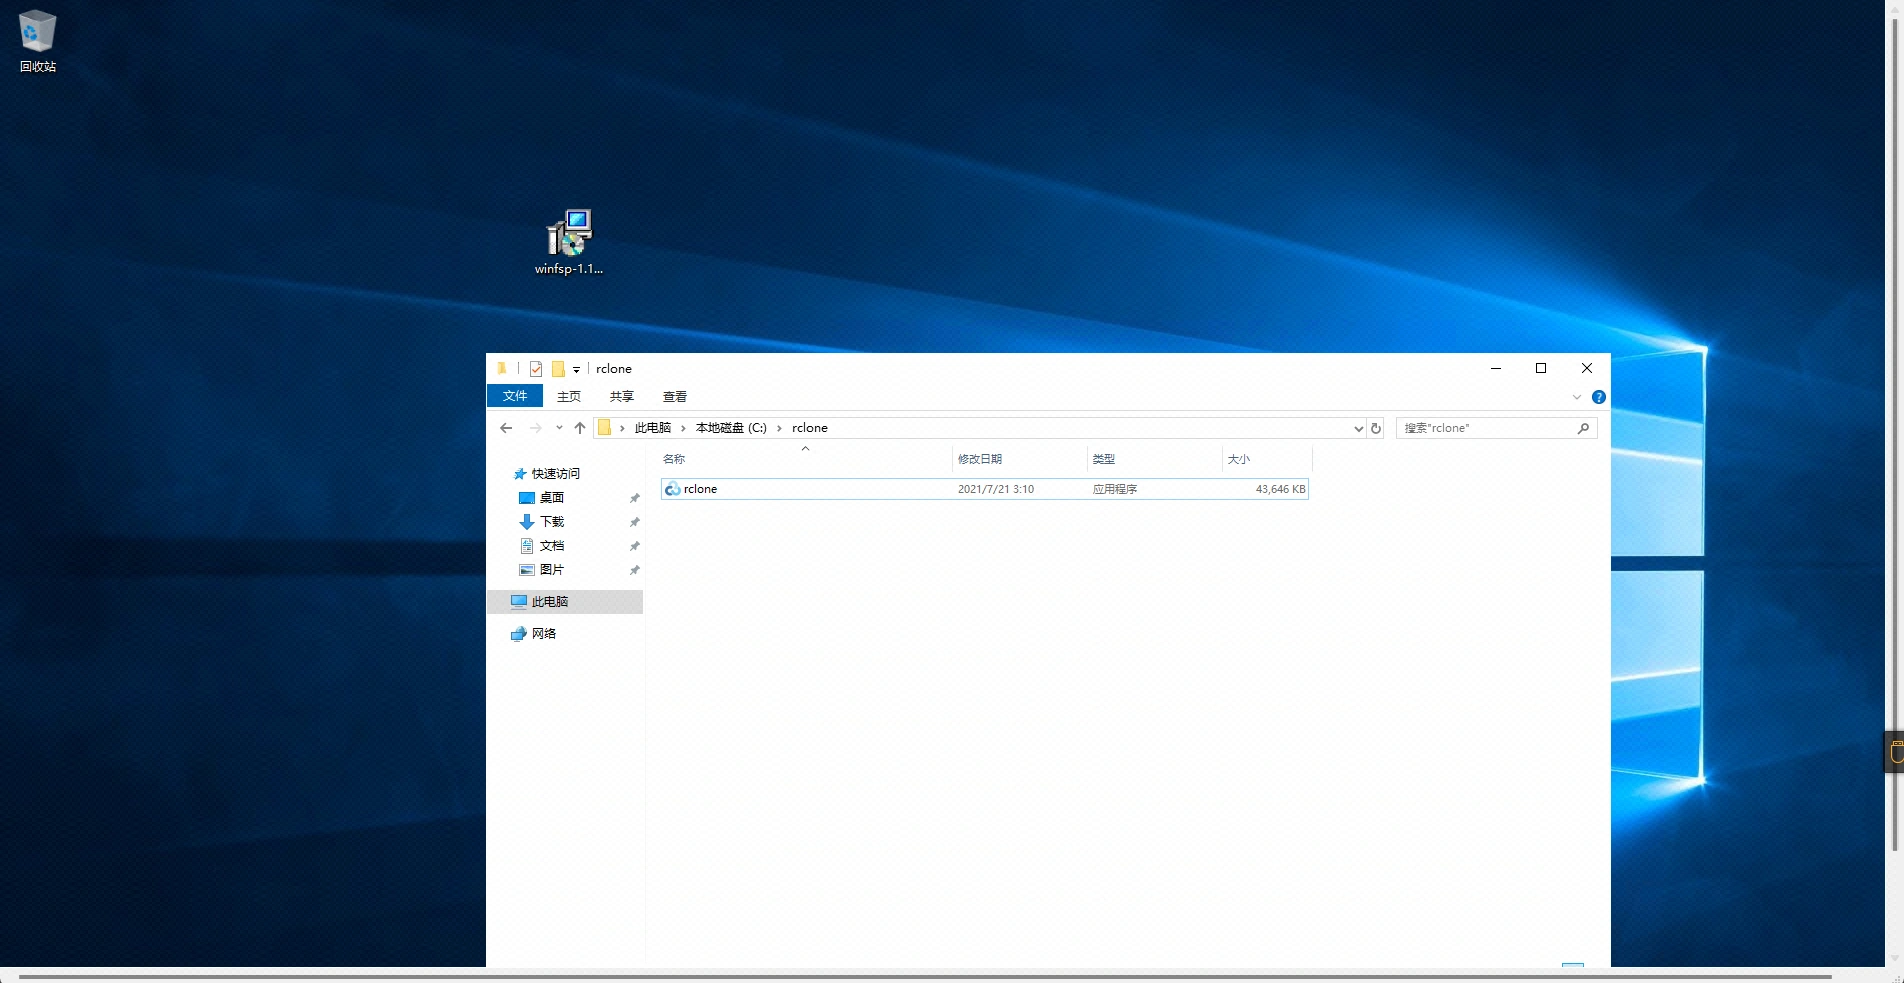
Task: Expand the ribbon with the chevron
Action: click(1577, 397)
